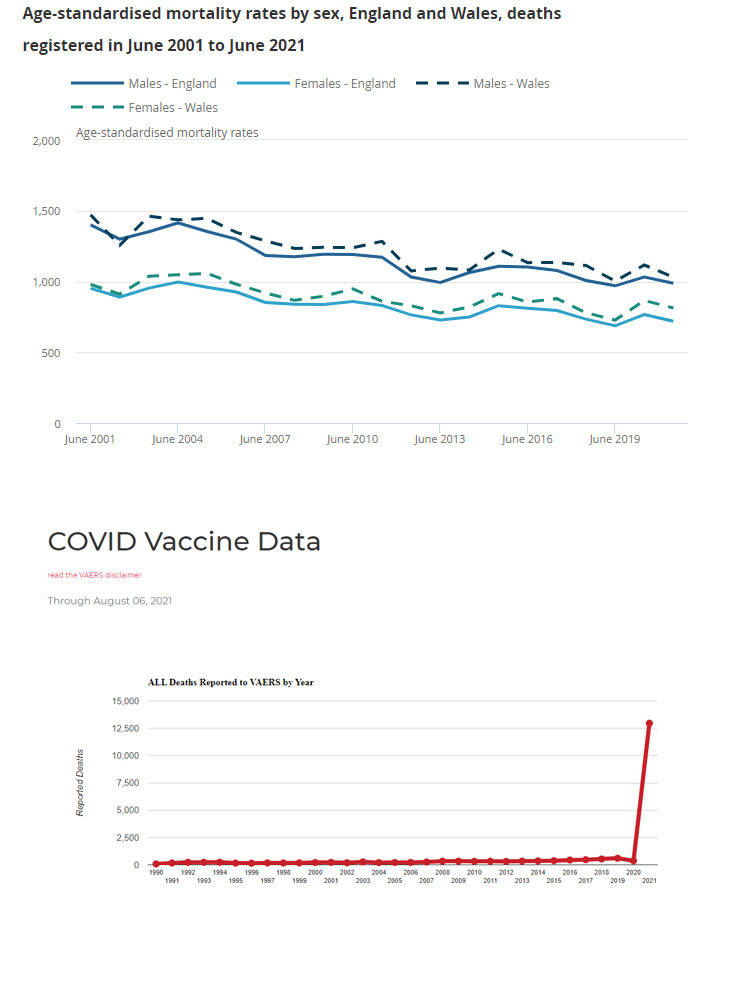Click the 'June 2004' x-axis label
Screen dimensions: 740x1000
pos(177,439)
